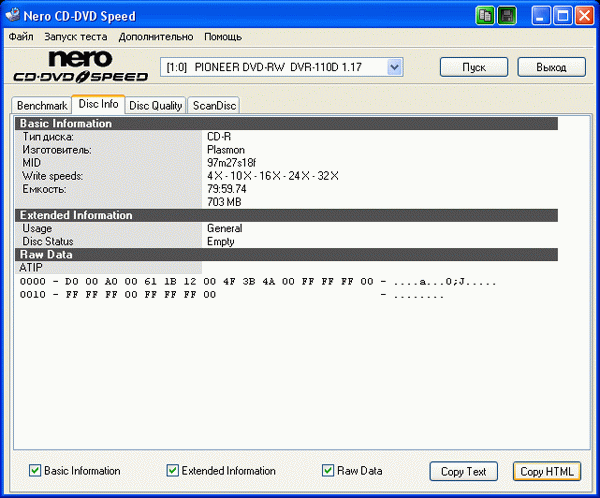The height and width of the screenshot is (498, 600).
Task: Click the Тип диска label
Action: [x=48, y=137]
